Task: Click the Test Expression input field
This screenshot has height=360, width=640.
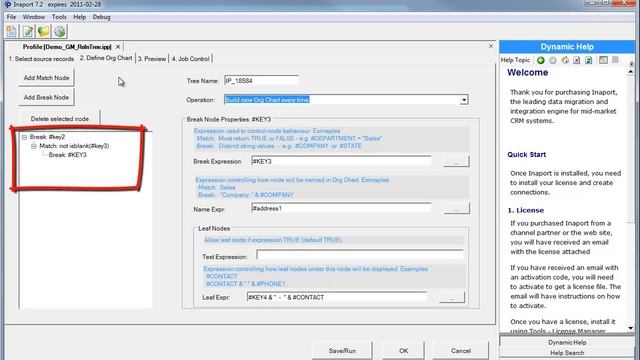Action: 360,256
